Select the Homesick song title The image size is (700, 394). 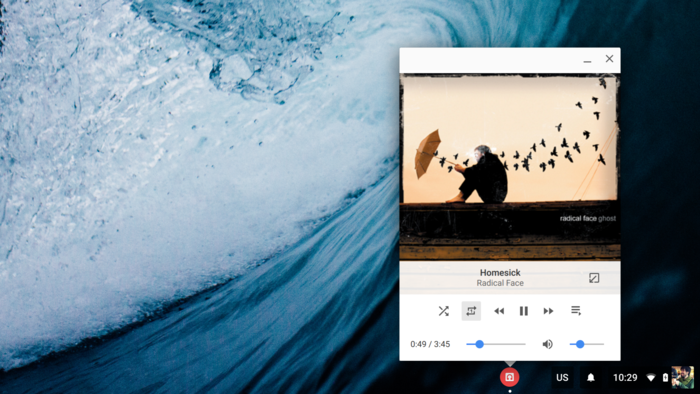coord(500,273)
